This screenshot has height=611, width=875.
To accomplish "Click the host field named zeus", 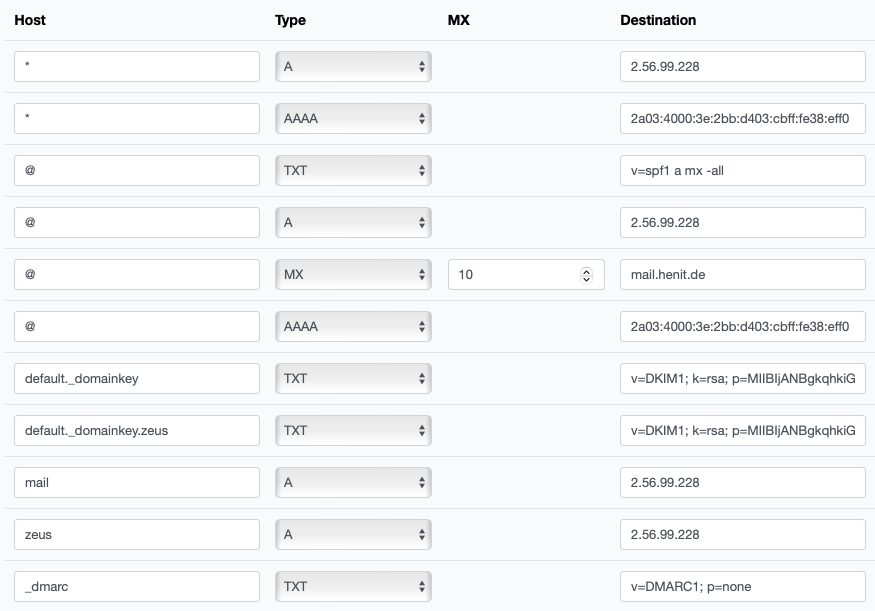I will click(137, 535).
